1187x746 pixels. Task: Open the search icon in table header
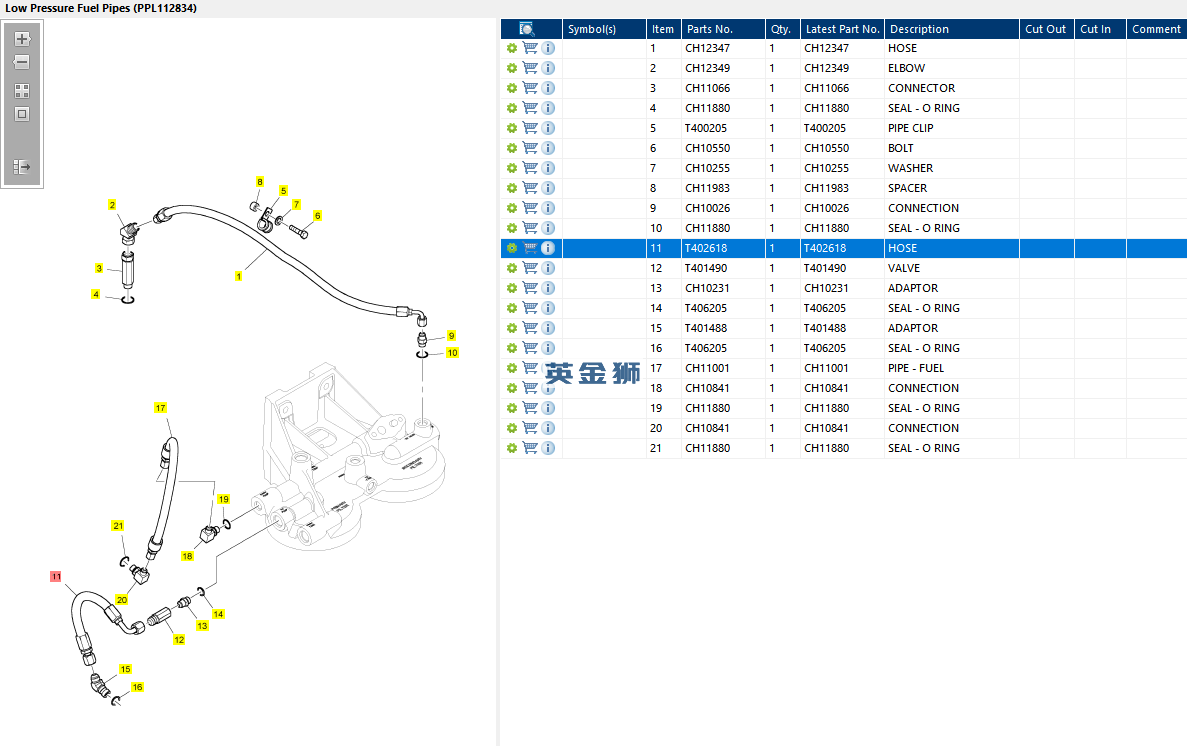(527, 29)
